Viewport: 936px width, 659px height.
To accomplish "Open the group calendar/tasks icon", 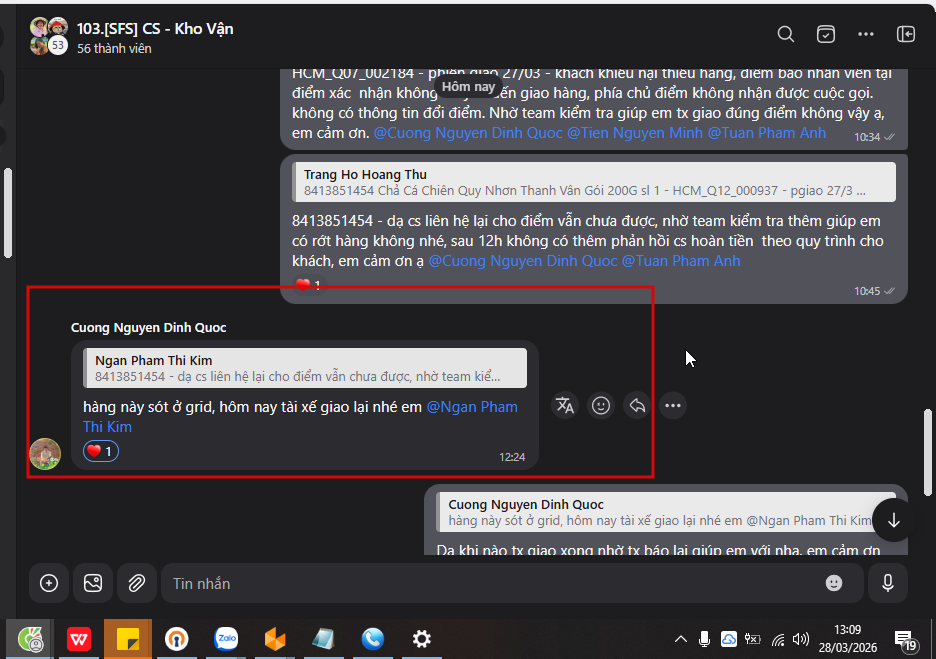I will (x=826, y=35).
